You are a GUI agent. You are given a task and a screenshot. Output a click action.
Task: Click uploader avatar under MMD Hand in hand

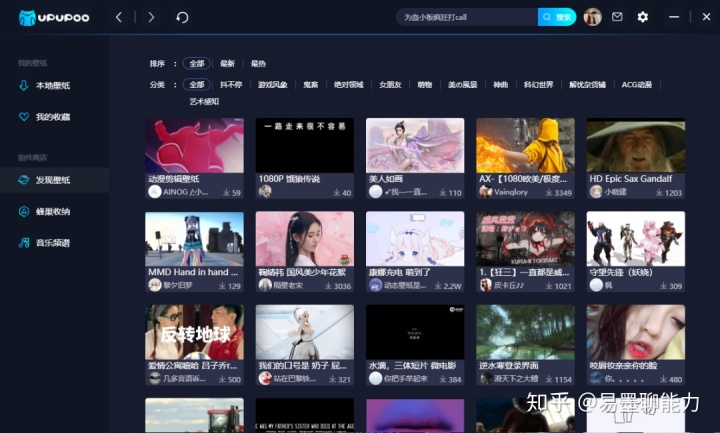click(155, 285)
